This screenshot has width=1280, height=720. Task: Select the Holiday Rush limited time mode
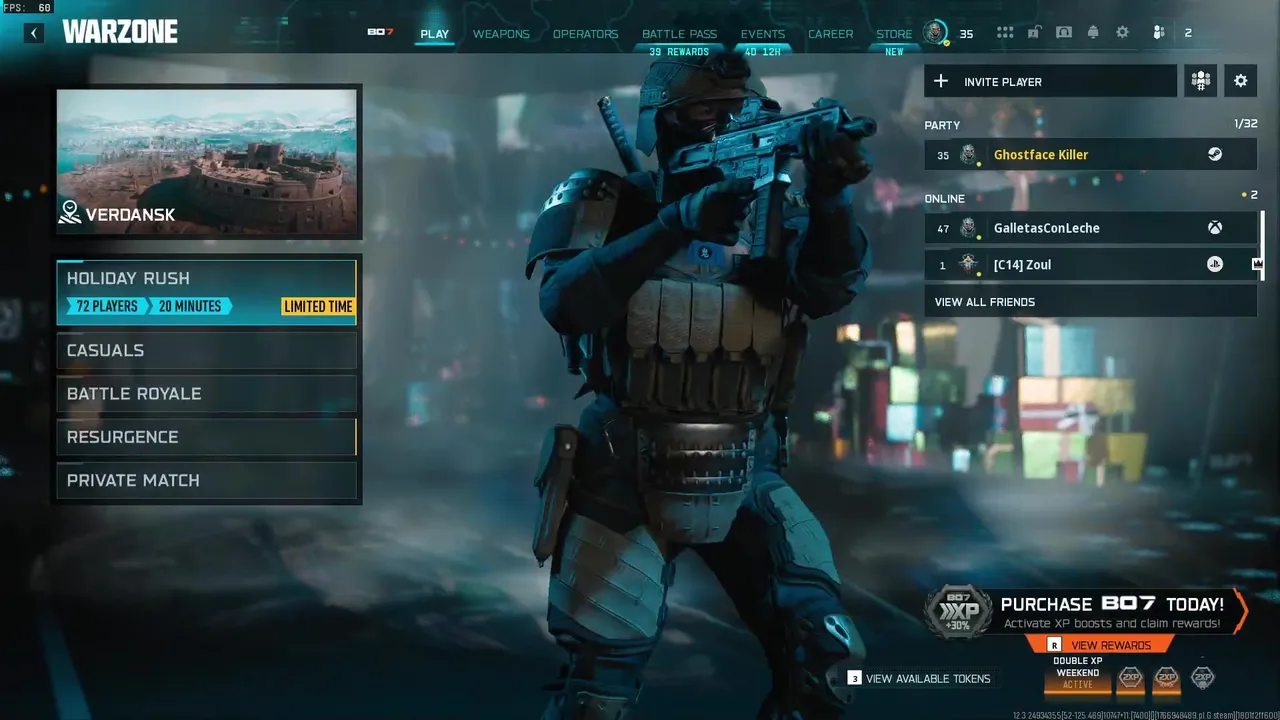(x=207, y=292)
